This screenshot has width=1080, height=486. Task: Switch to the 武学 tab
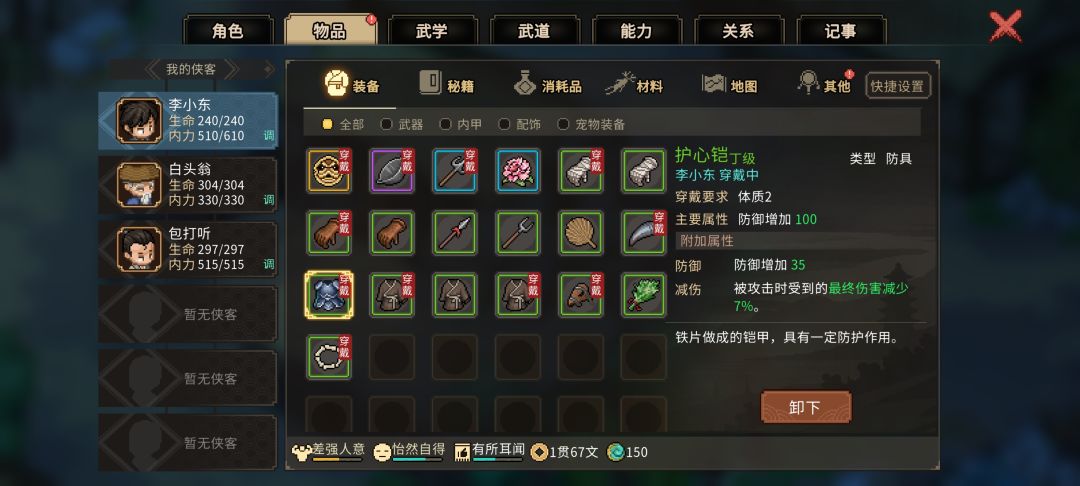[433, 31]
